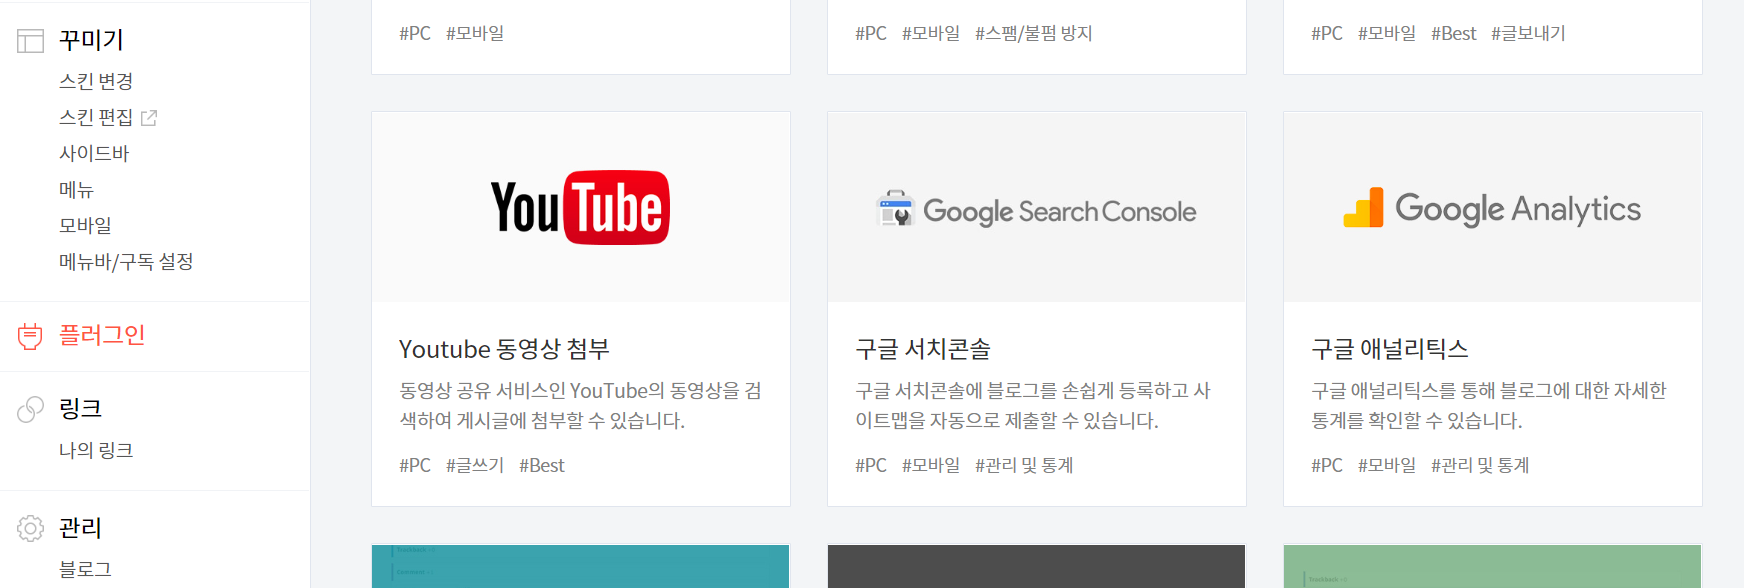Click the Youtube plugin description text
Viewport: 1744px width, 588px height.
tap(580, 406)
